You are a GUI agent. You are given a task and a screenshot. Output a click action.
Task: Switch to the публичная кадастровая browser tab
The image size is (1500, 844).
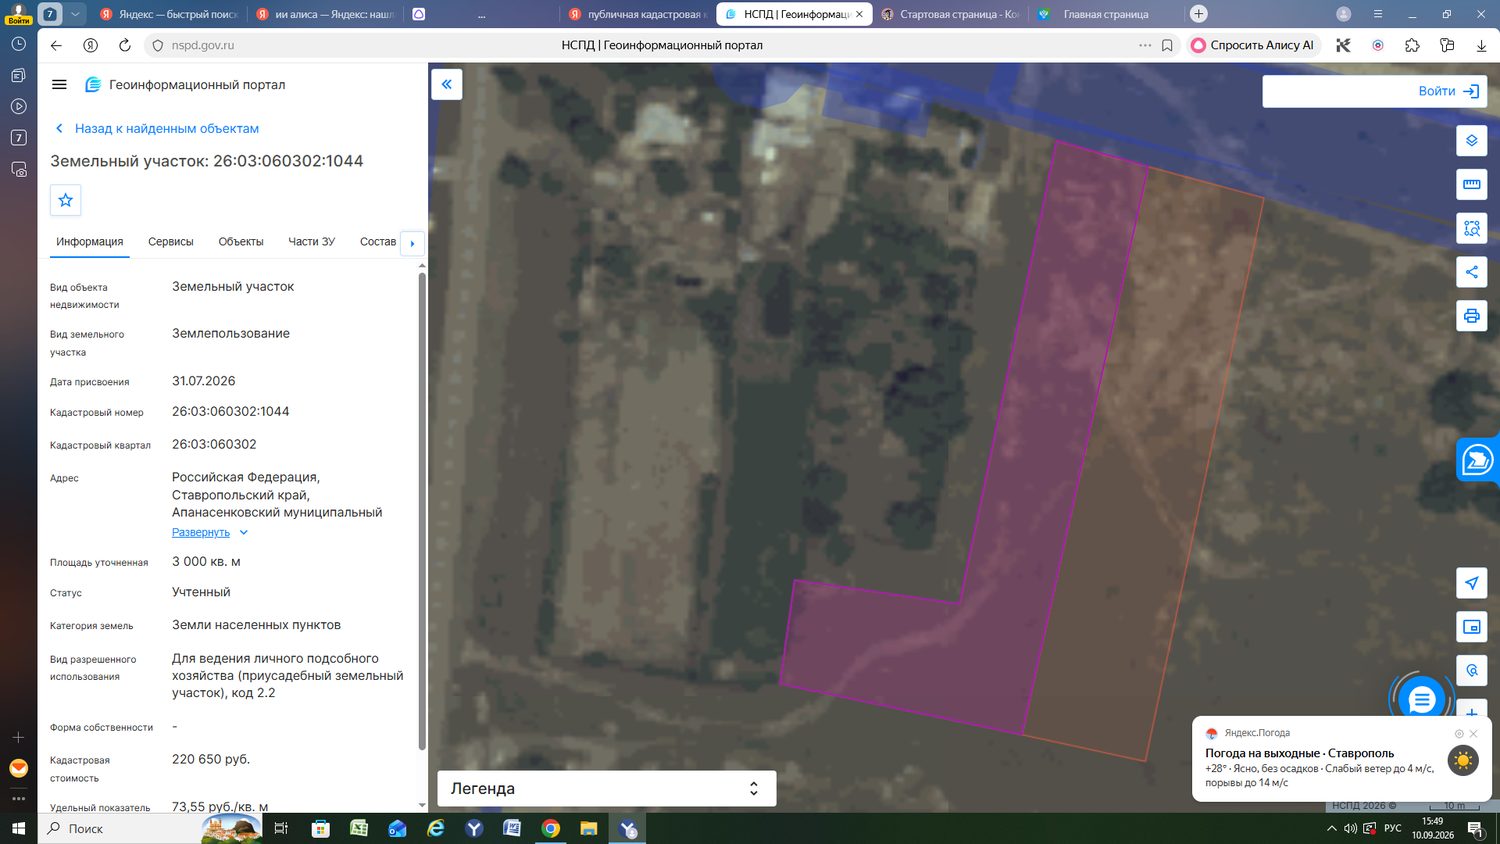coord(637,14)
